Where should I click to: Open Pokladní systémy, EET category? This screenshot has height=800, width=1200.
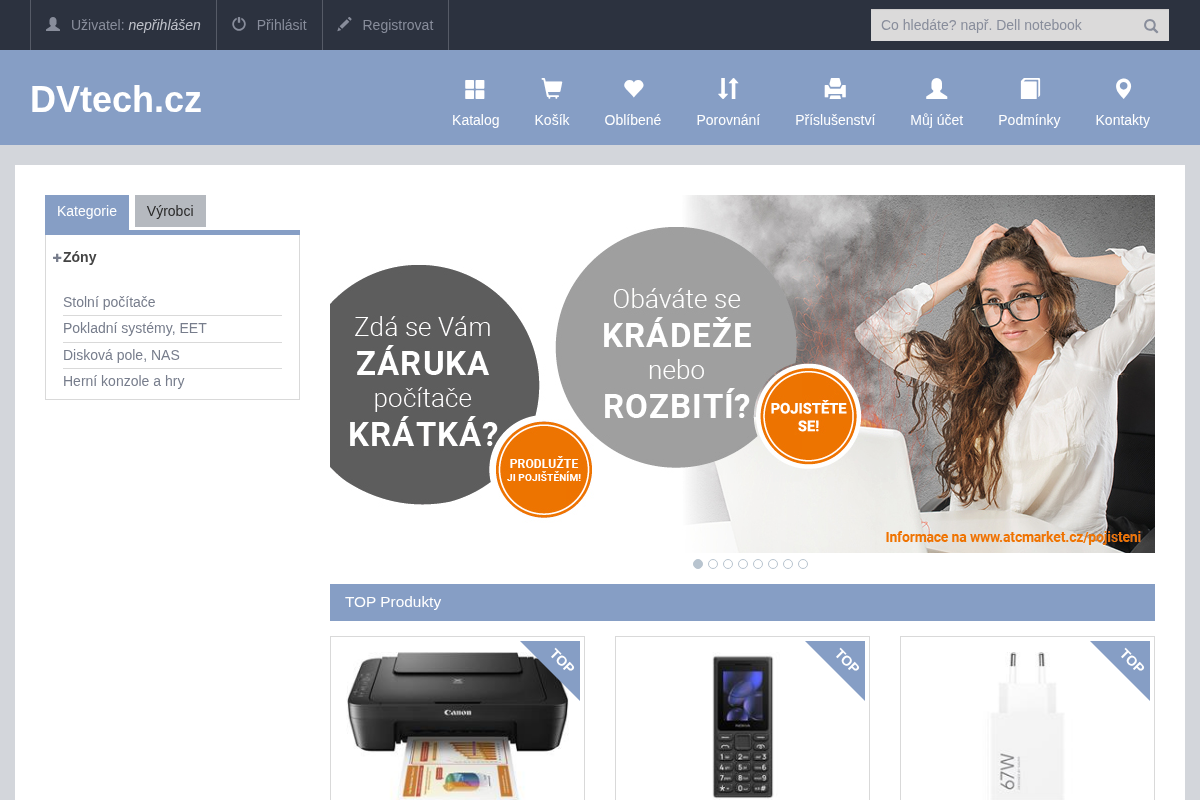click(x=135, y=328)
